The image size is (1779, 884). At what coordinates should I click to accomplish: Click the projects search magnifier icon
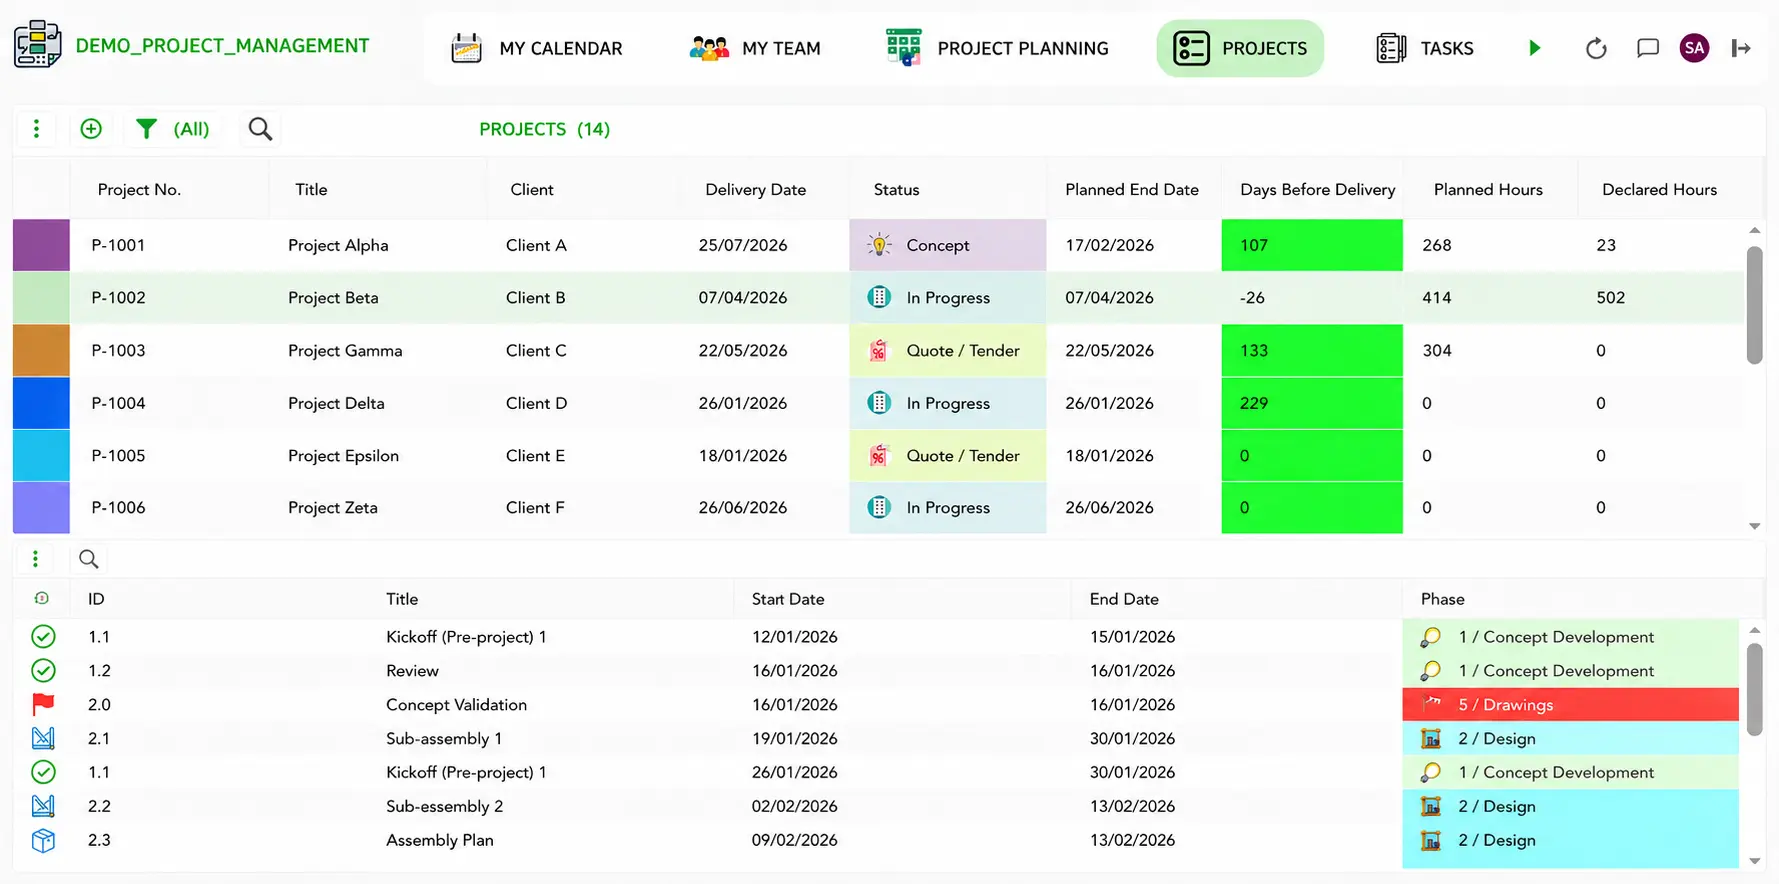tap(260, 129)
